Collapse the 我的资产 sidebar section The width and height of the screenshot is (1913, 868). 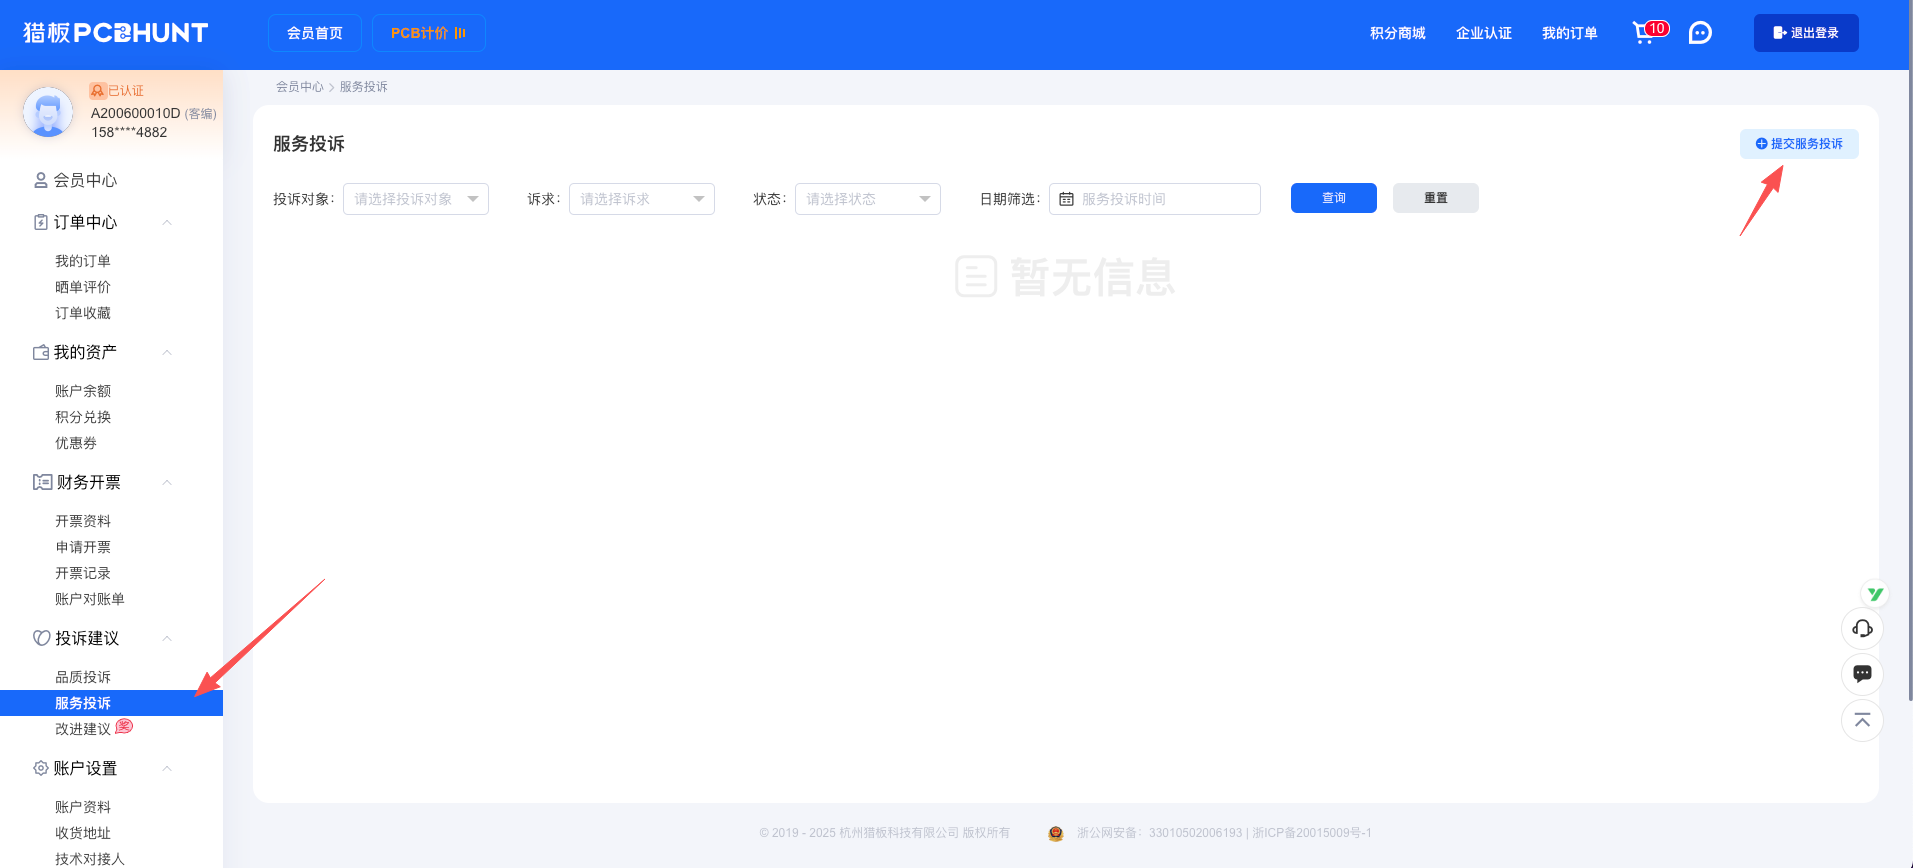click(167, 352)
